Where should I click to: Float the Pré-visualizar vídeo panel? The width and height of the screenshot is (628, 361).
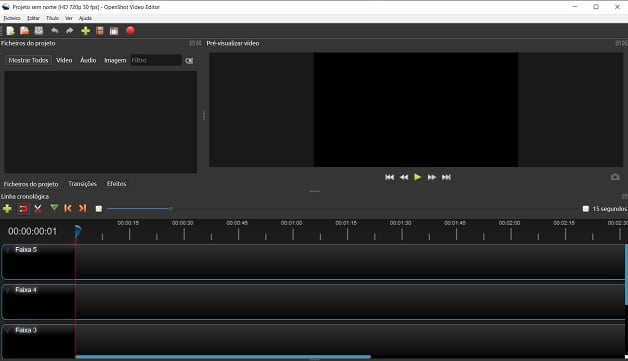618,43
